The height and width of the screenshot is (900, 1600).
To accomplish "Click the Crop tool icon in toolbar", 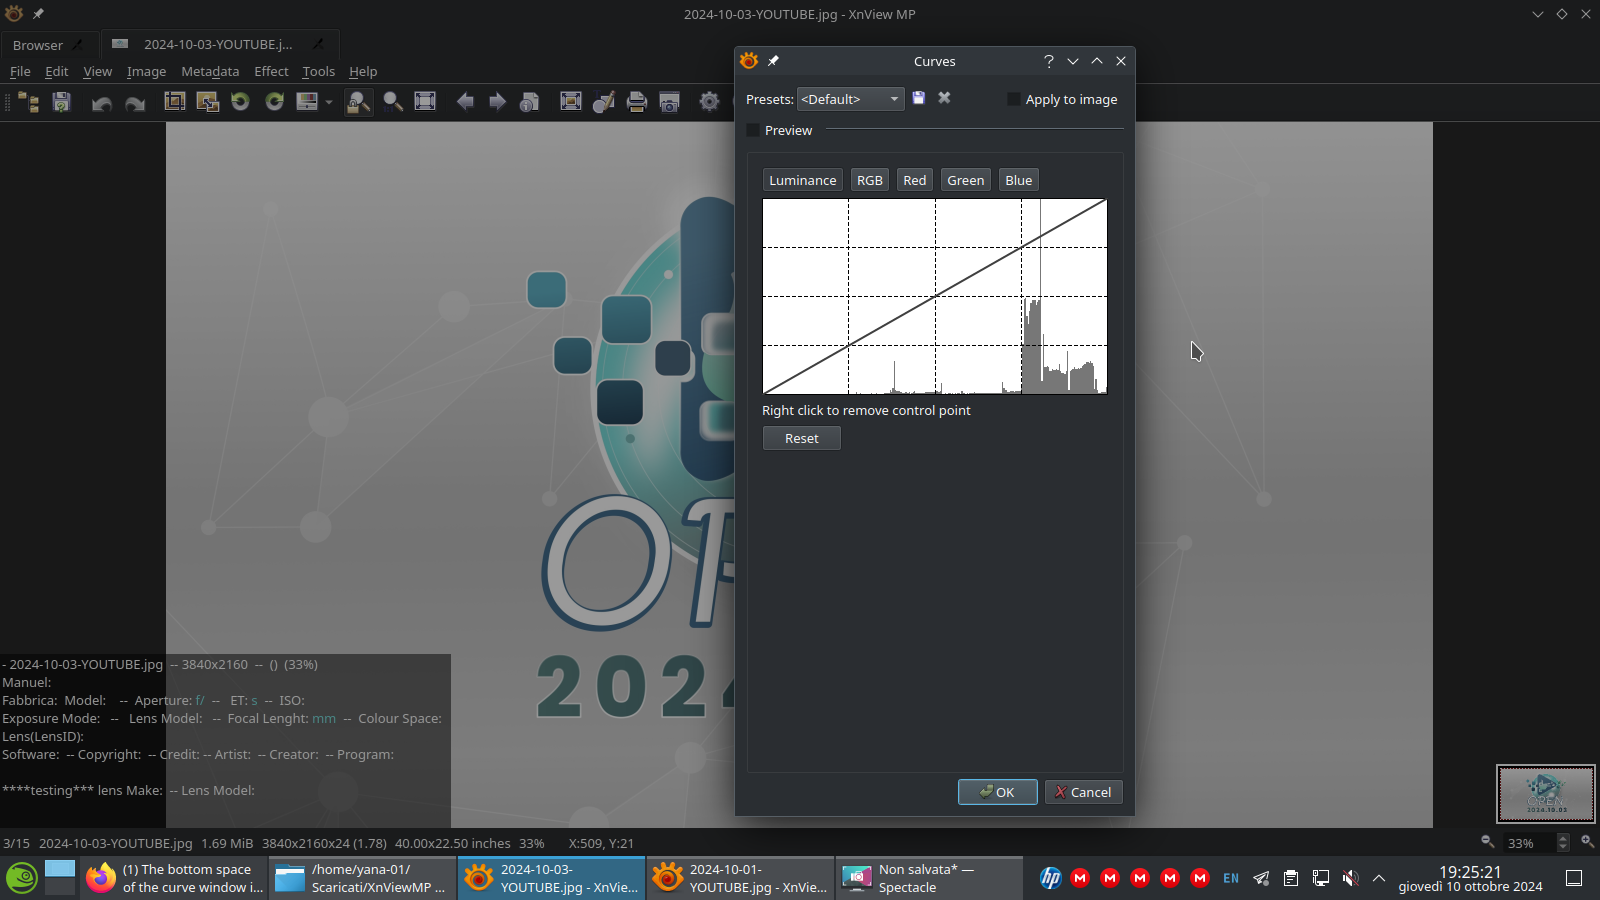I will (175, 101).
